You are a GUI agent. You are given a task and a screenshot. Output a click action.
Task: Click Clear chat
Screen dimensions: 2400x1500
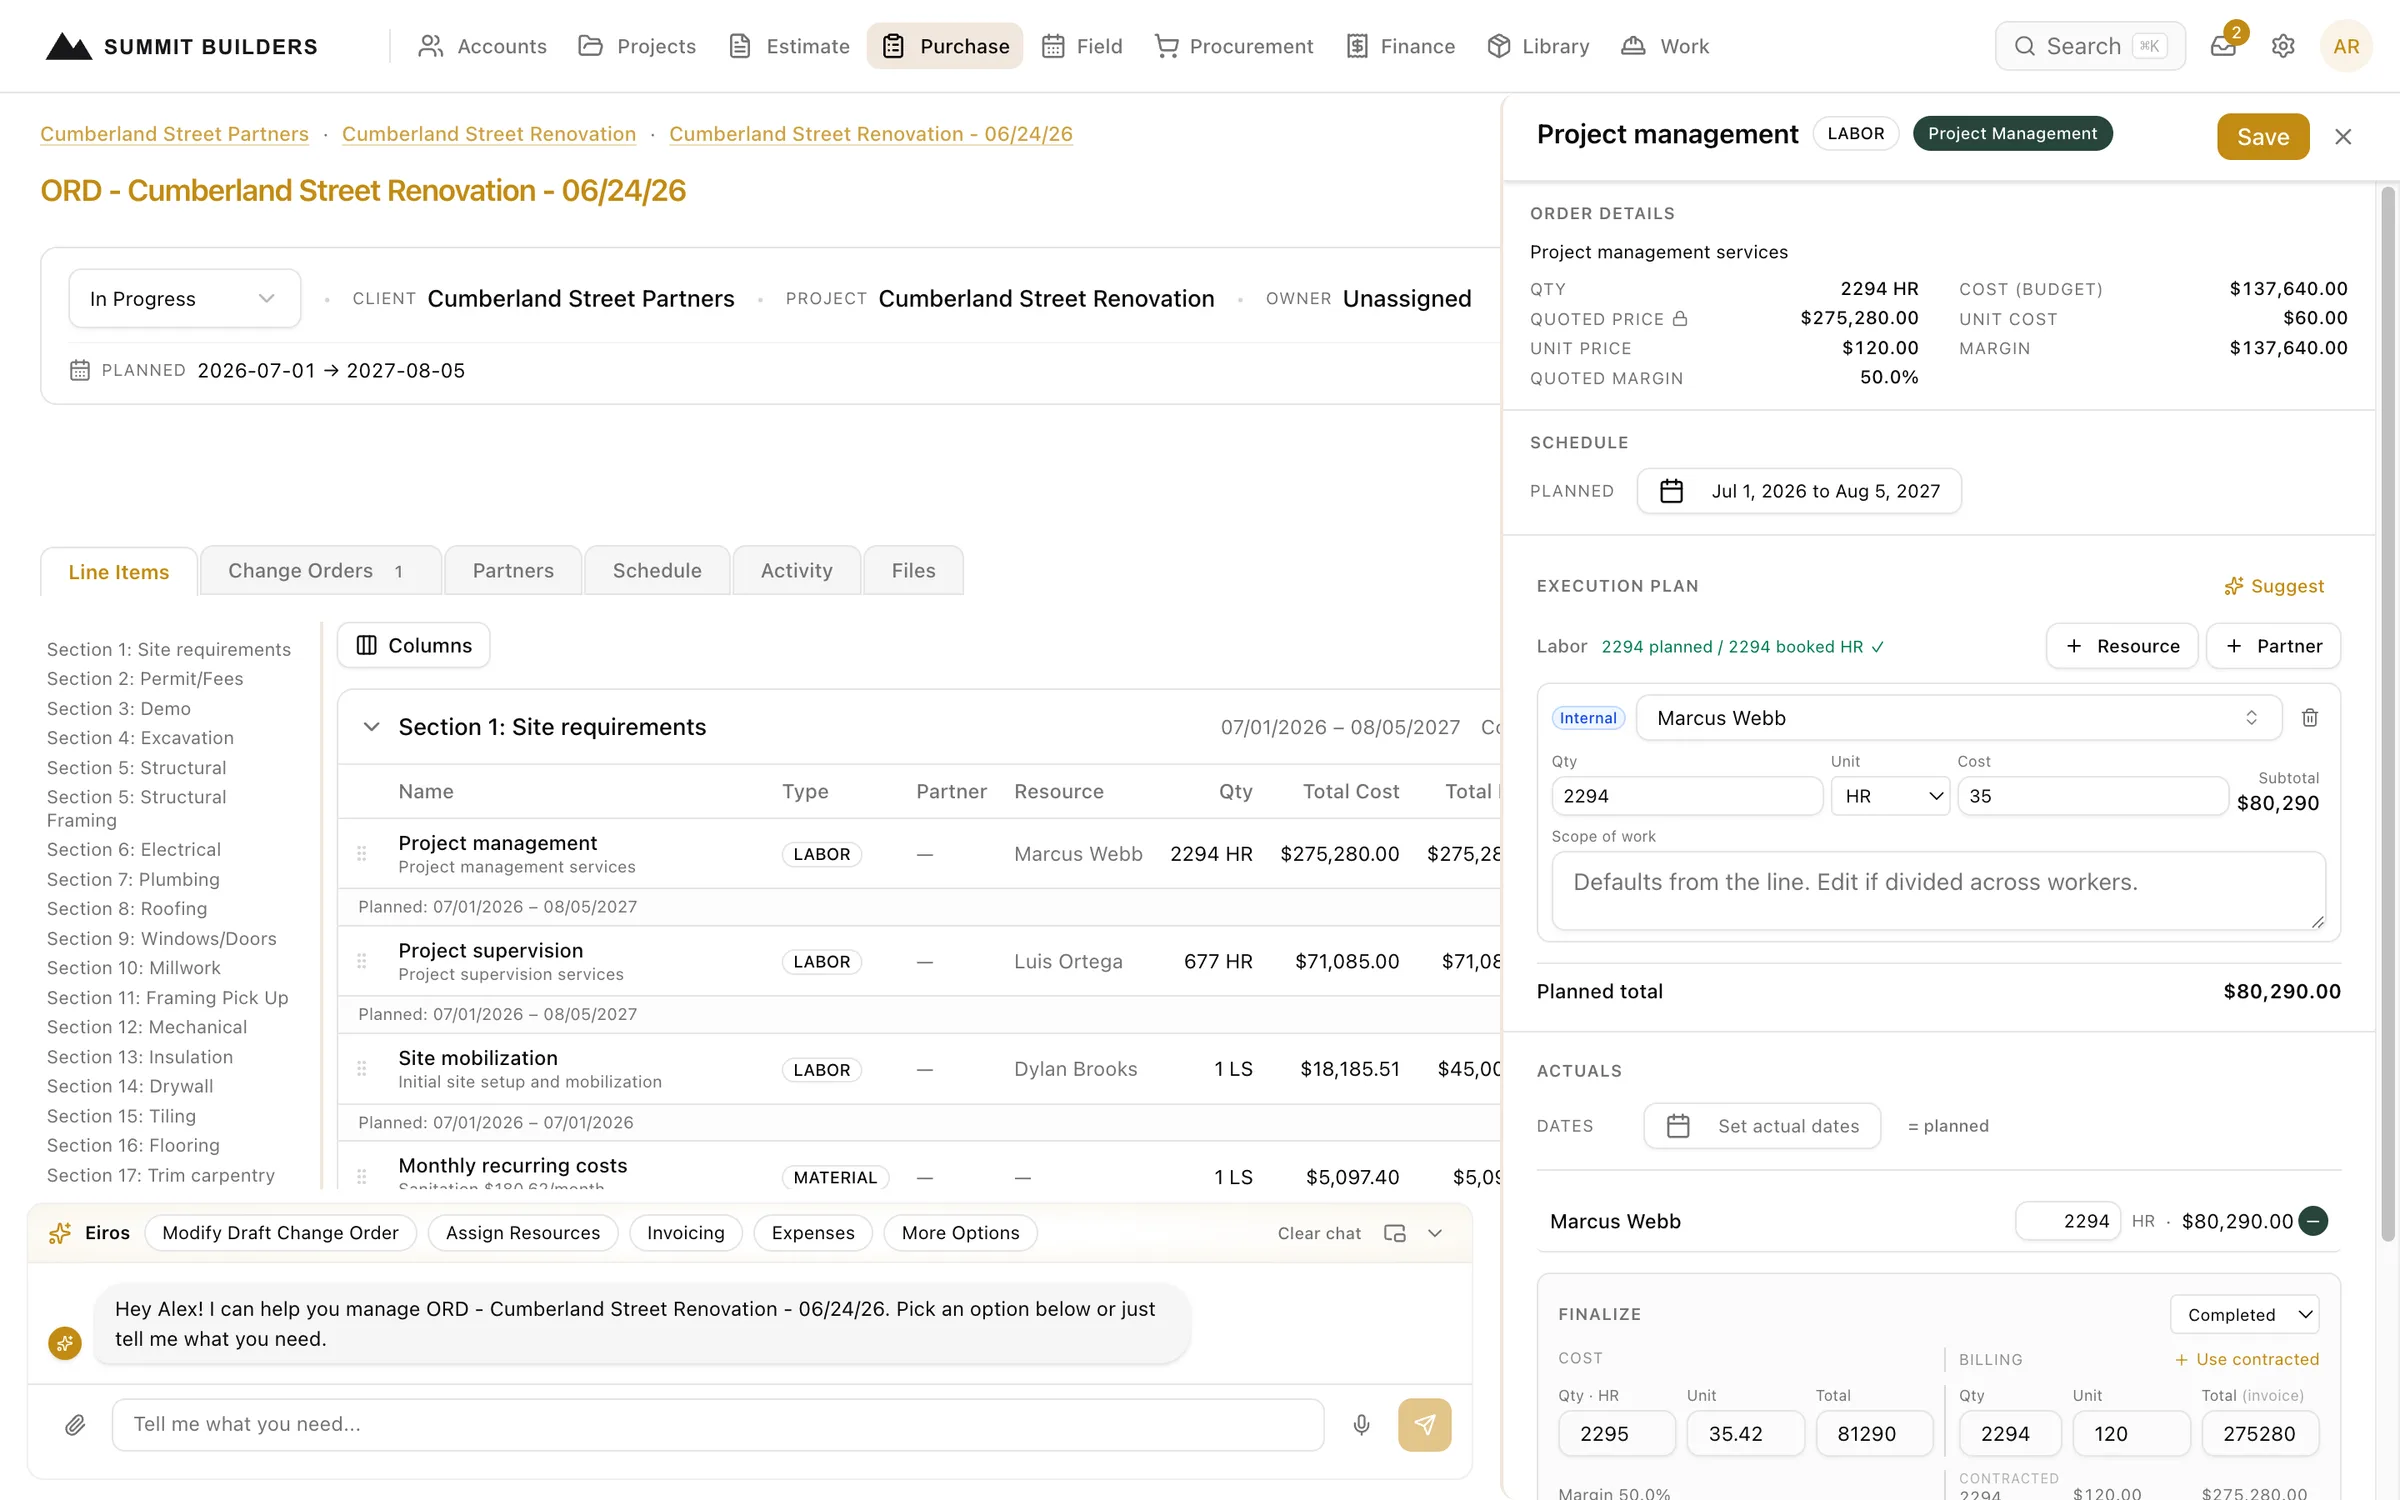click(1319, 1233)
